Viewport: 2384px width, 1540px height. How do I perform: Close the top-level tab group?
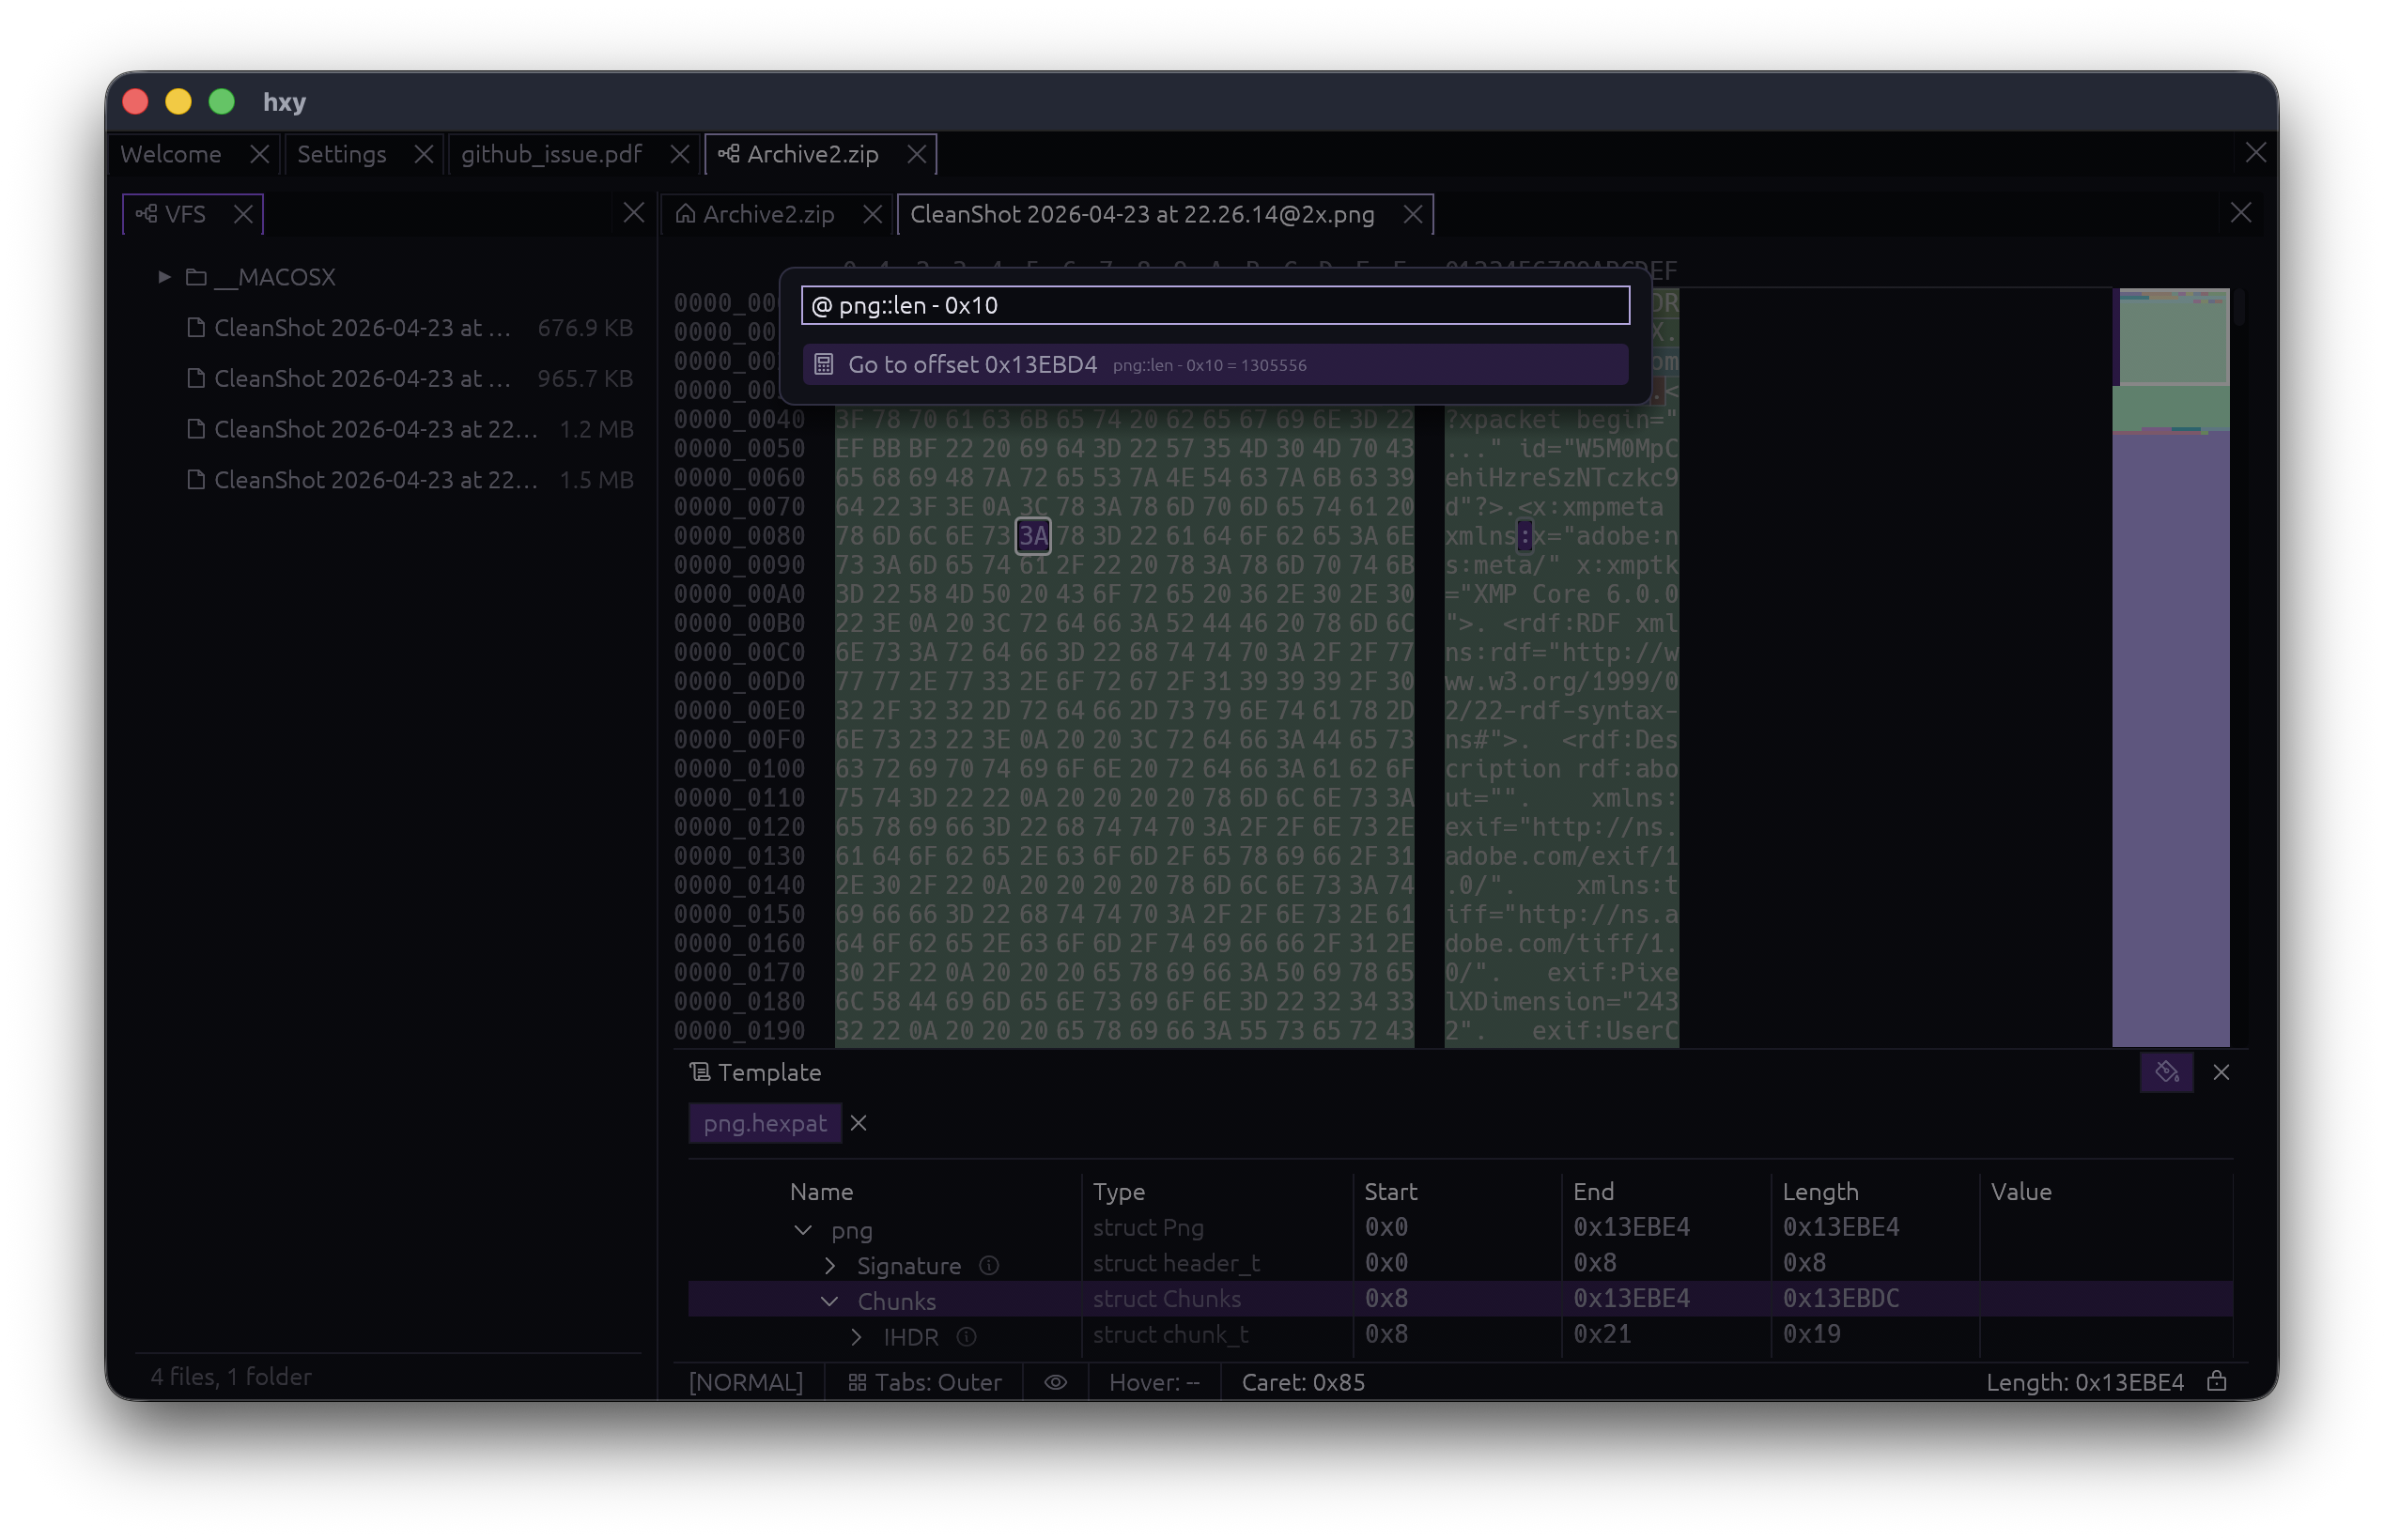point(2255,152)
